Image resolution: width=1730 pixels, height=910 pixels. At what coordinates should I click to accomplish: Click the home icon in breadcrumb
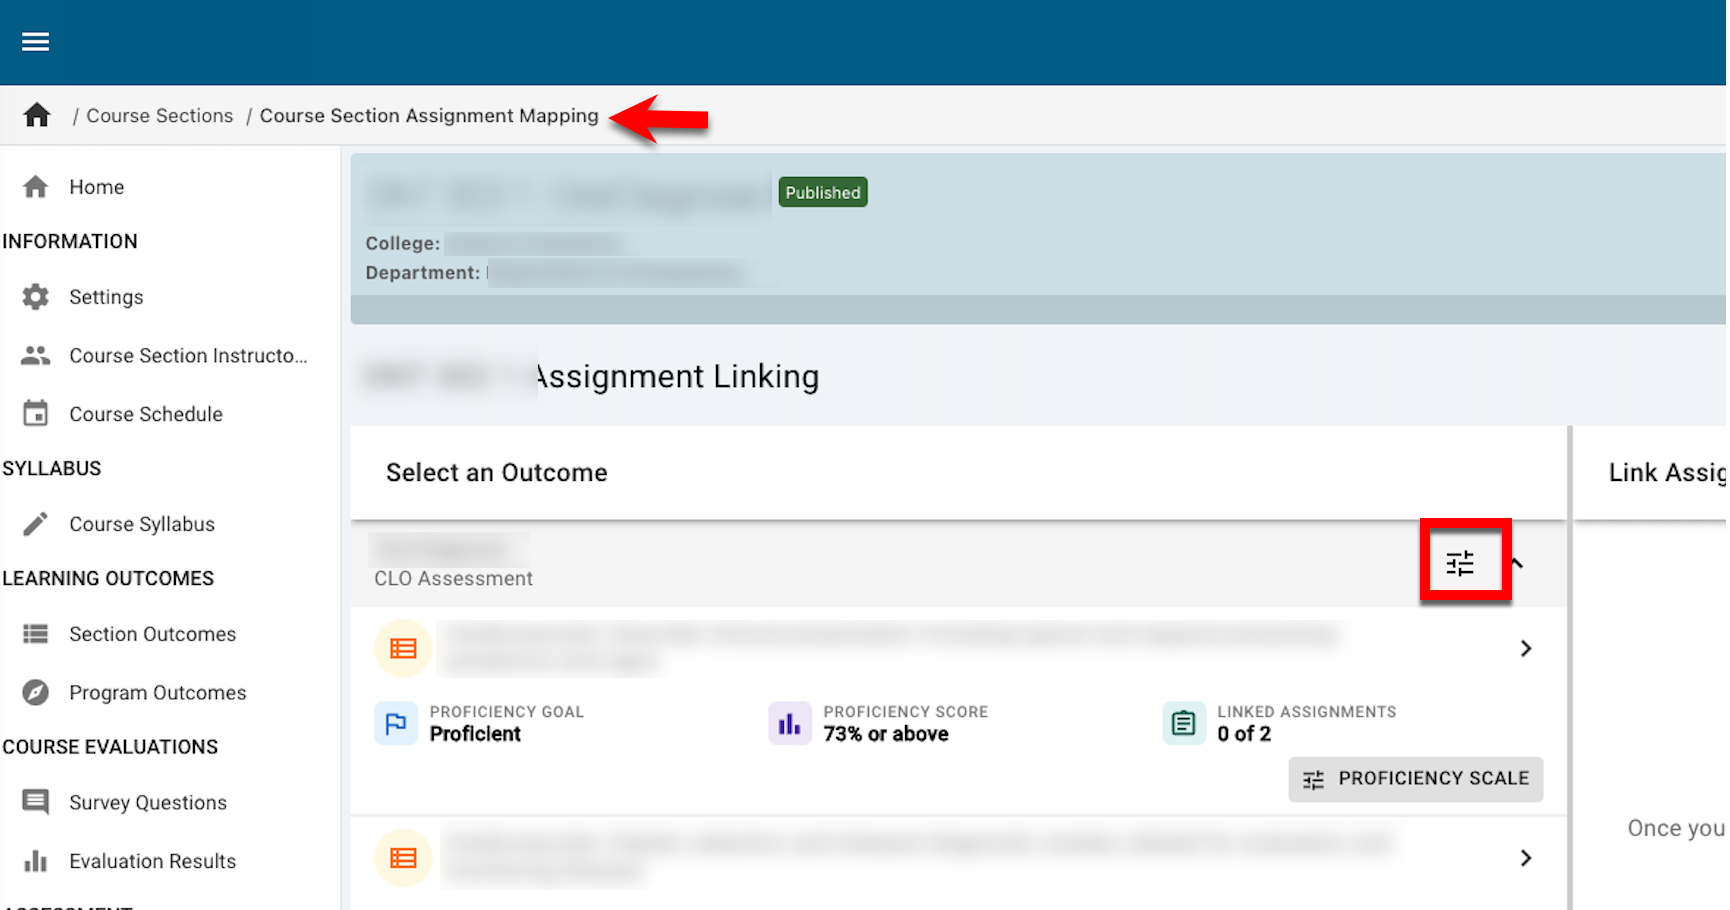tap(37, 116)
